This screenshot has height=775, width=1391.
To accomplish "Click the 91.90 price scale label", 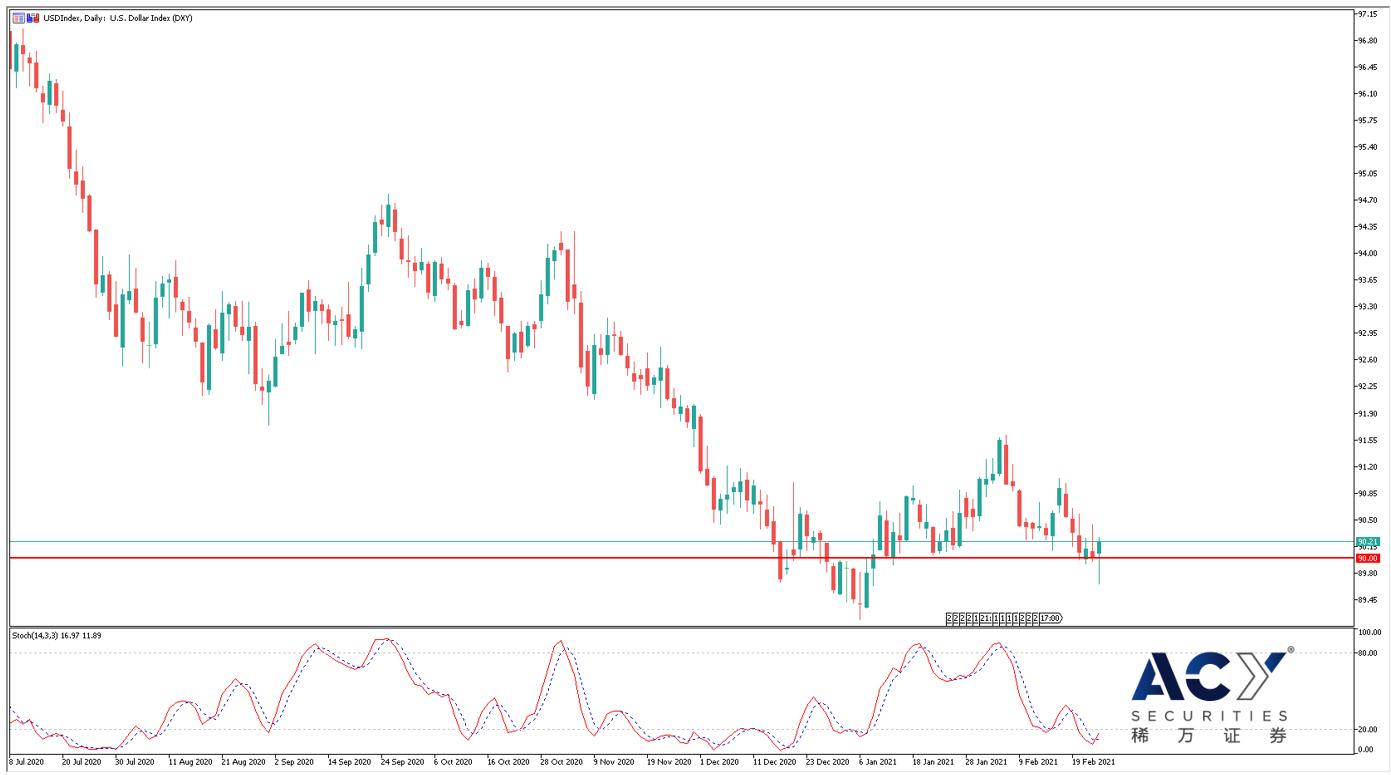I will [1370, 413].
